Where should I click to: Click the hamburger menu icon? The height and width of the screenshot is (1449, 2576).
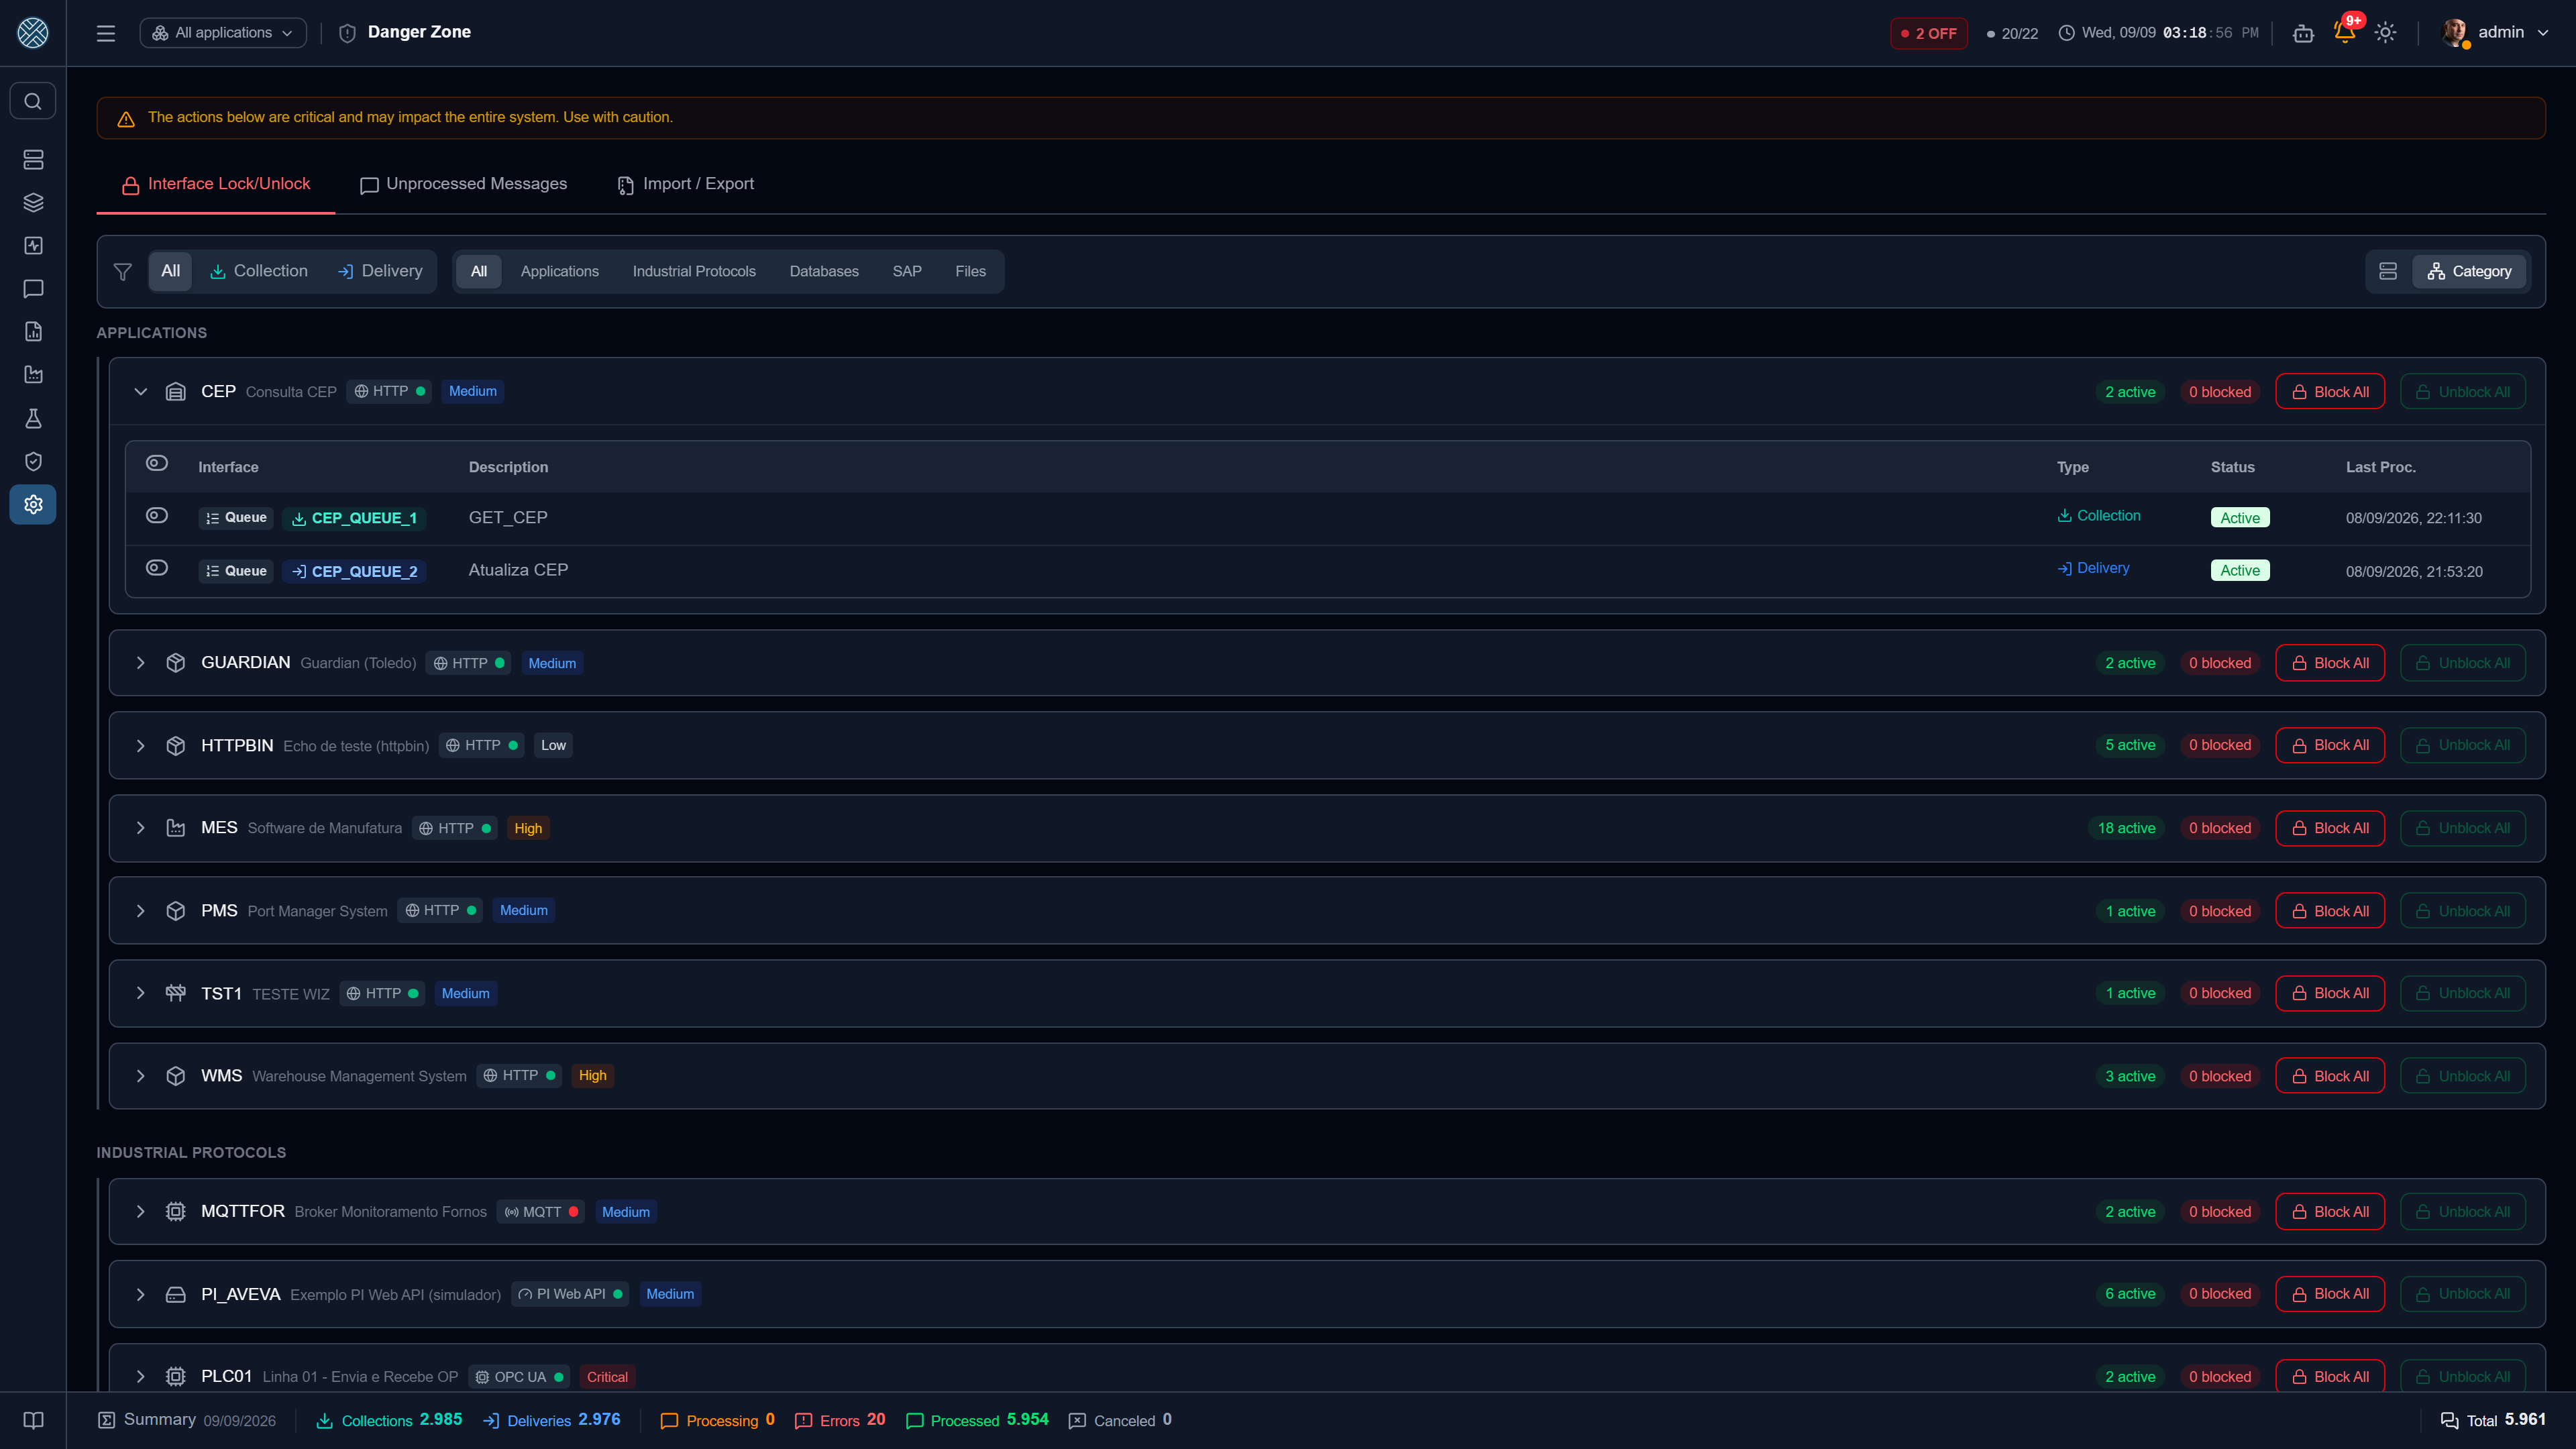point(106,33)
